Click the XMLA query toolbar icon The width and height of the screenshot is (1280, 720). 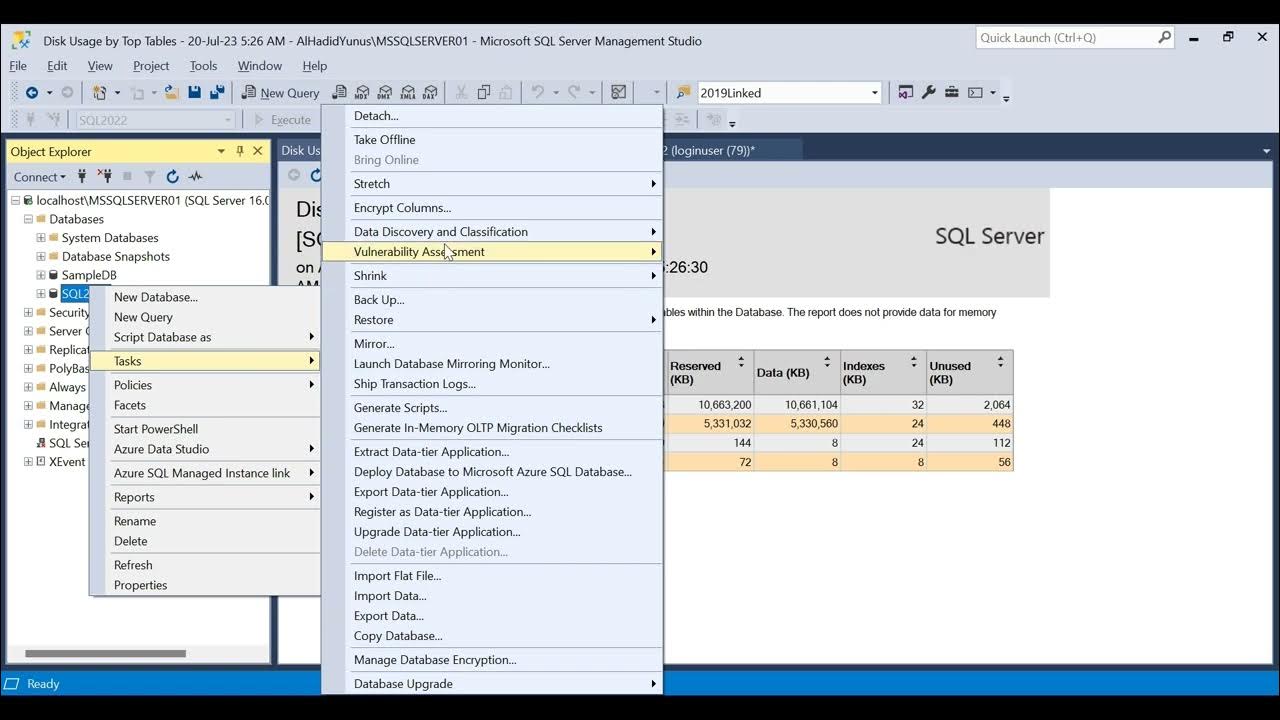tap(407, 93)
